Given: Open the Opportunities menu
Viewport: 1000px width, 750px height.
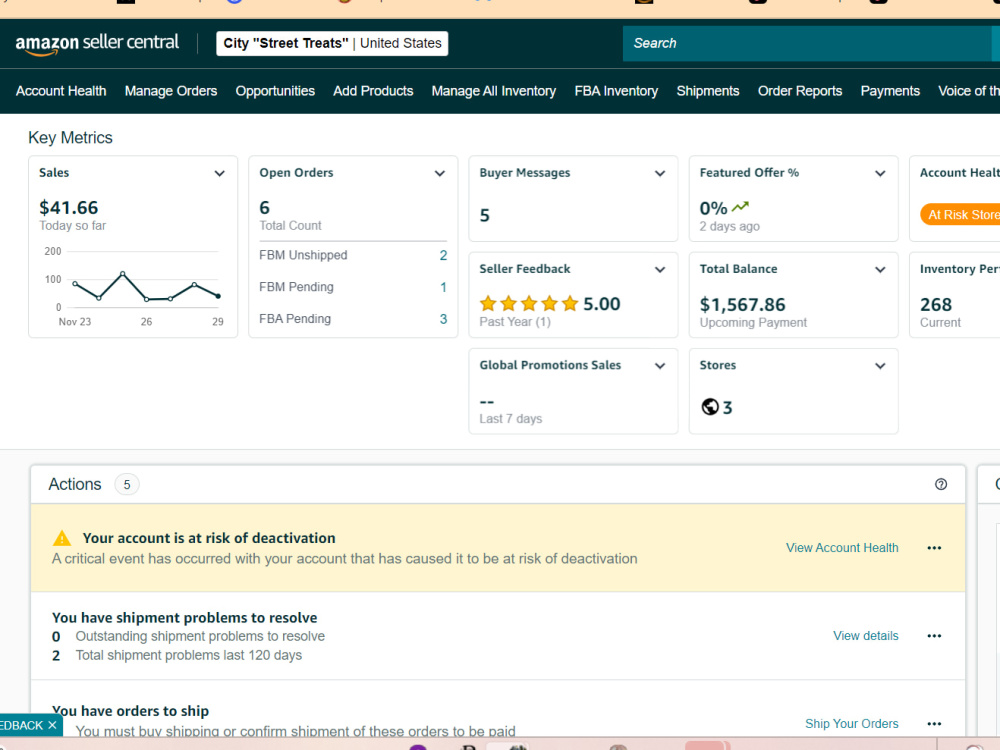Looking at the screenshot, I should tap(275, 91).
